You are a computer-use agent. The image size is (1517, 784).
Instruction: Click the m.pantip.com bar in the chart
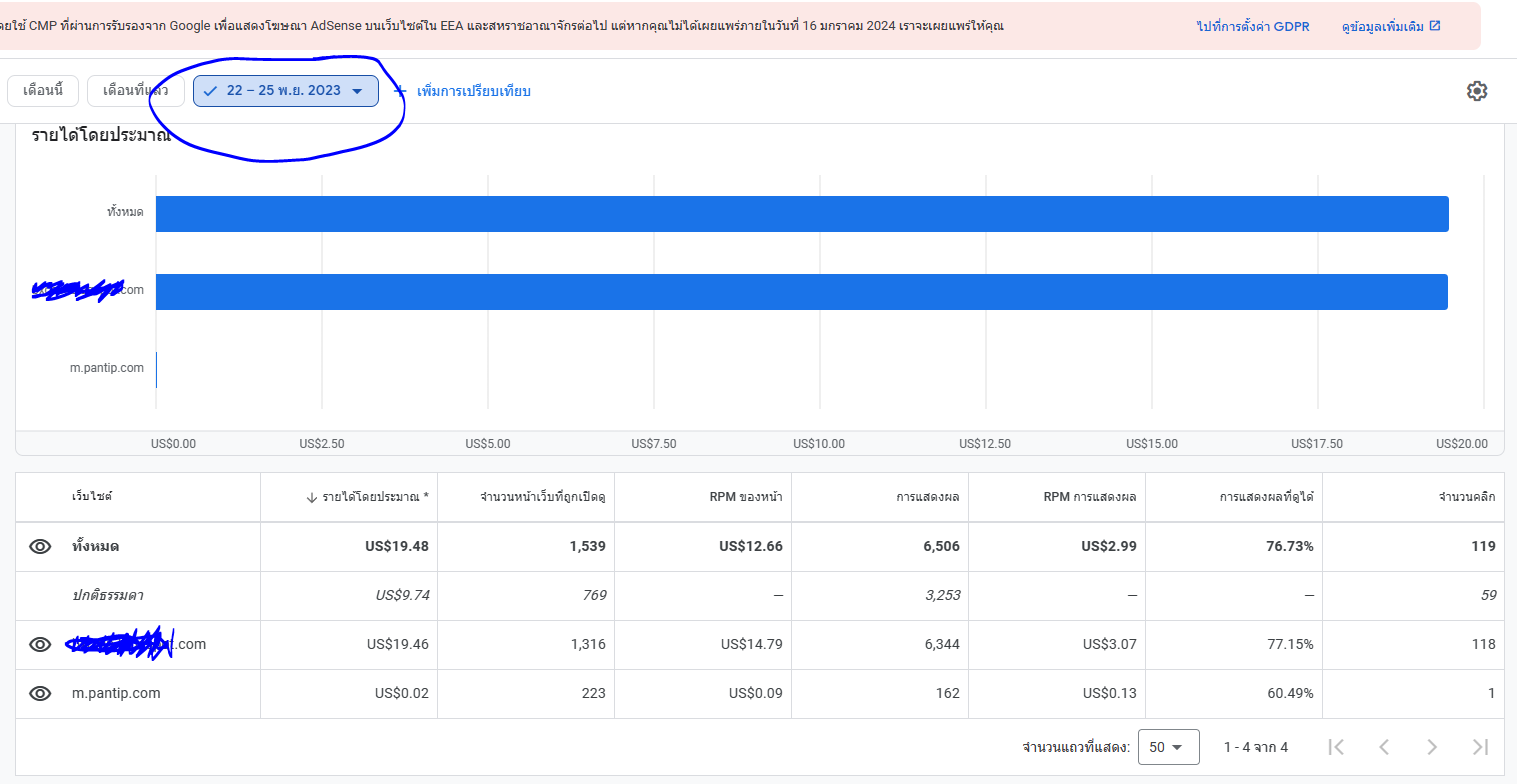(x=157, y=370)
